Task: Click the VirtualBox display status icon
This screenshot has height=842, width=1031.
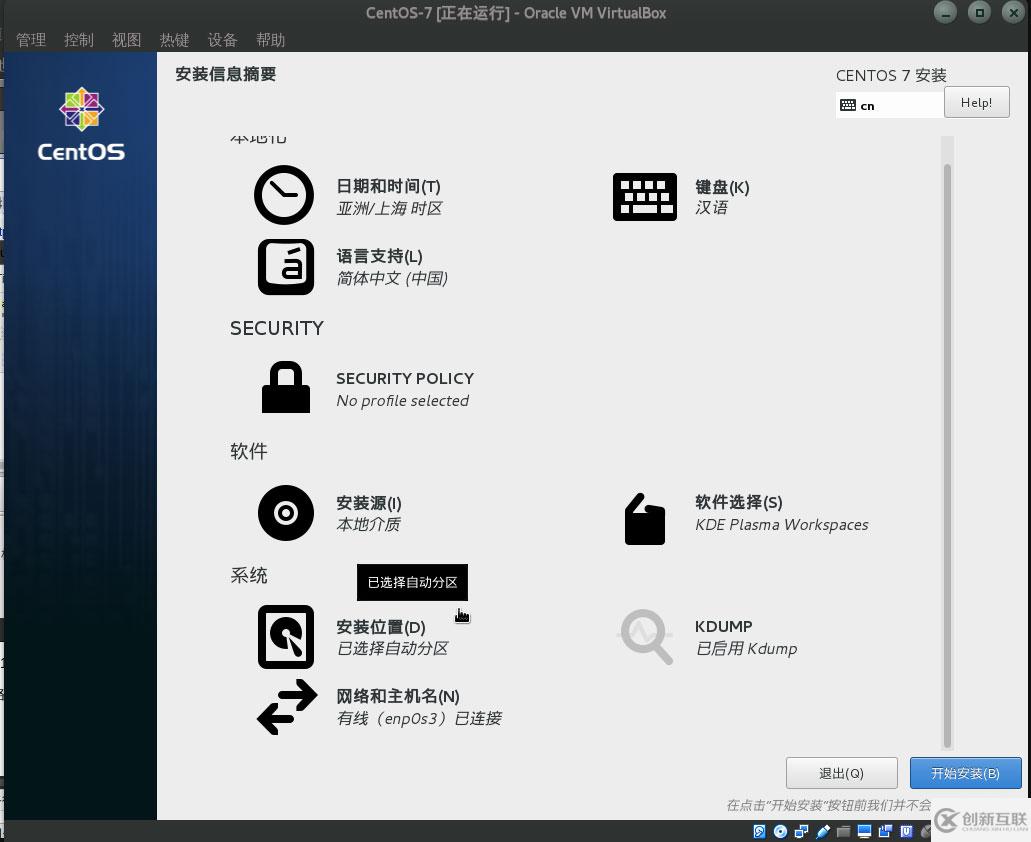Action: coord(865,831)
